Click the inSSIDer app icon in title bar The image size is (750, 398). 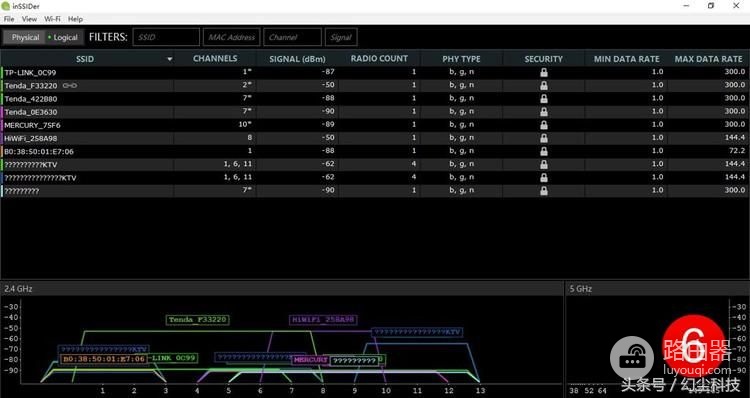6,6
